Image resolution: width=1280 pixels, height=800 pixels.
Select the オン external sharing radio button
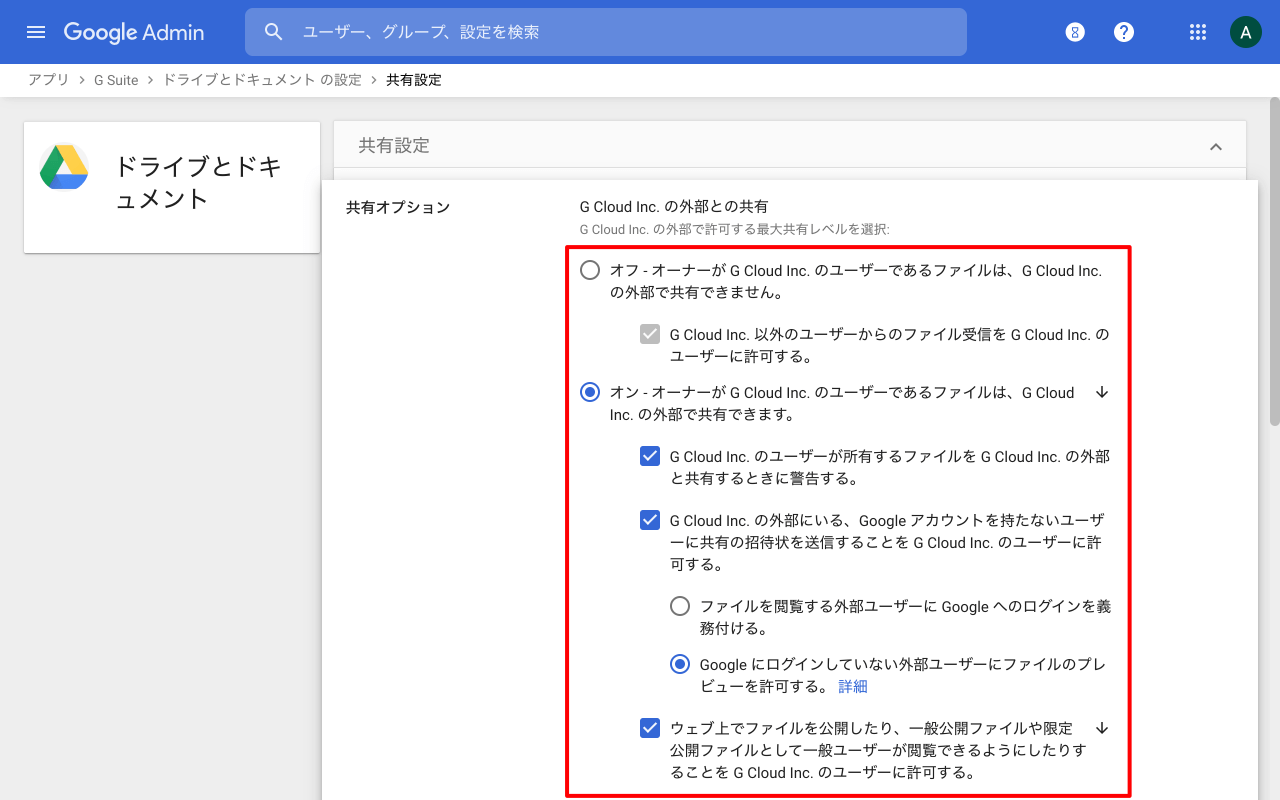click(590, 392)
